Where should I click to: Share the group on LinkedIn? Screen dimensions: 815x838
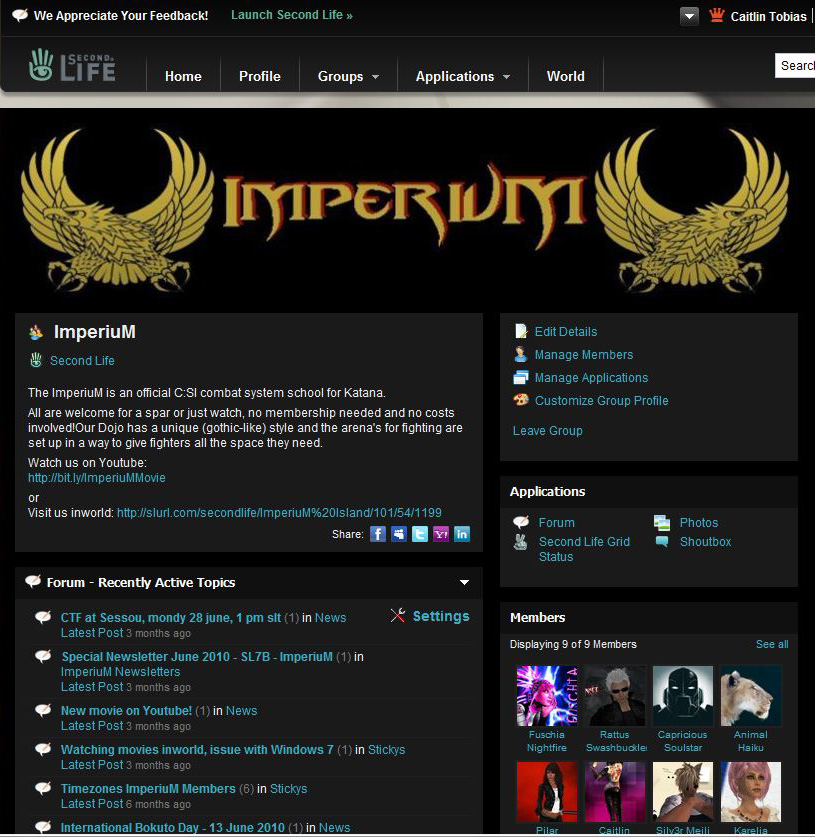(462, 534)
